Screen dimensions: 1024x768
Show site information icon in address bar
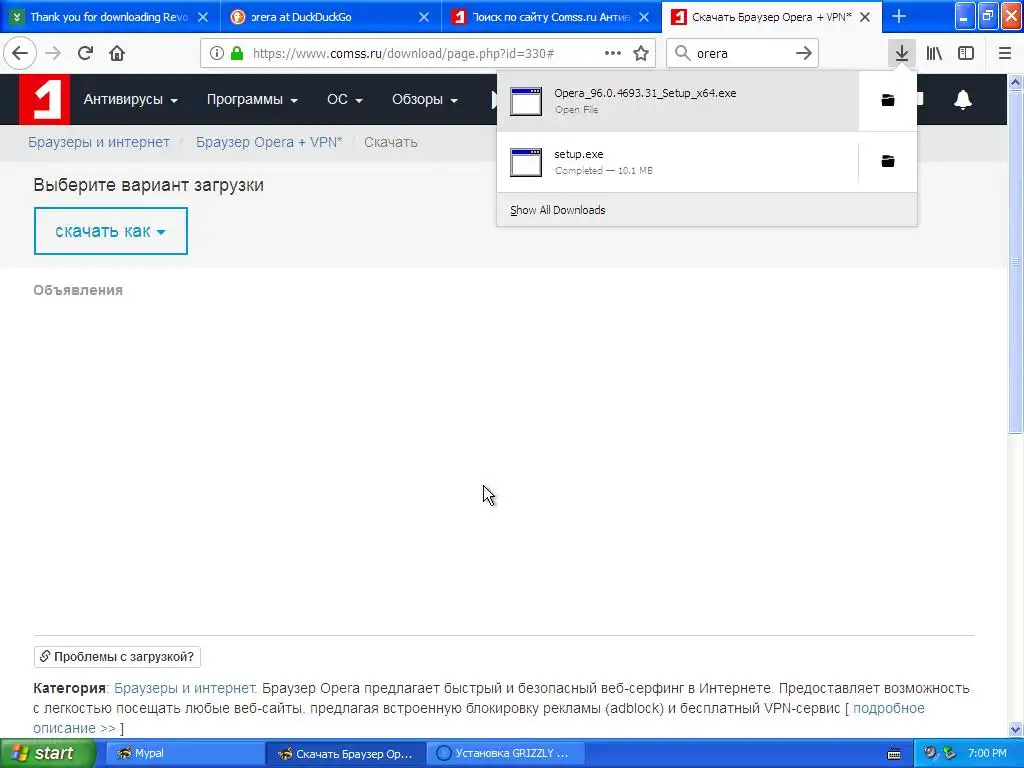click(x=217, y=54)
